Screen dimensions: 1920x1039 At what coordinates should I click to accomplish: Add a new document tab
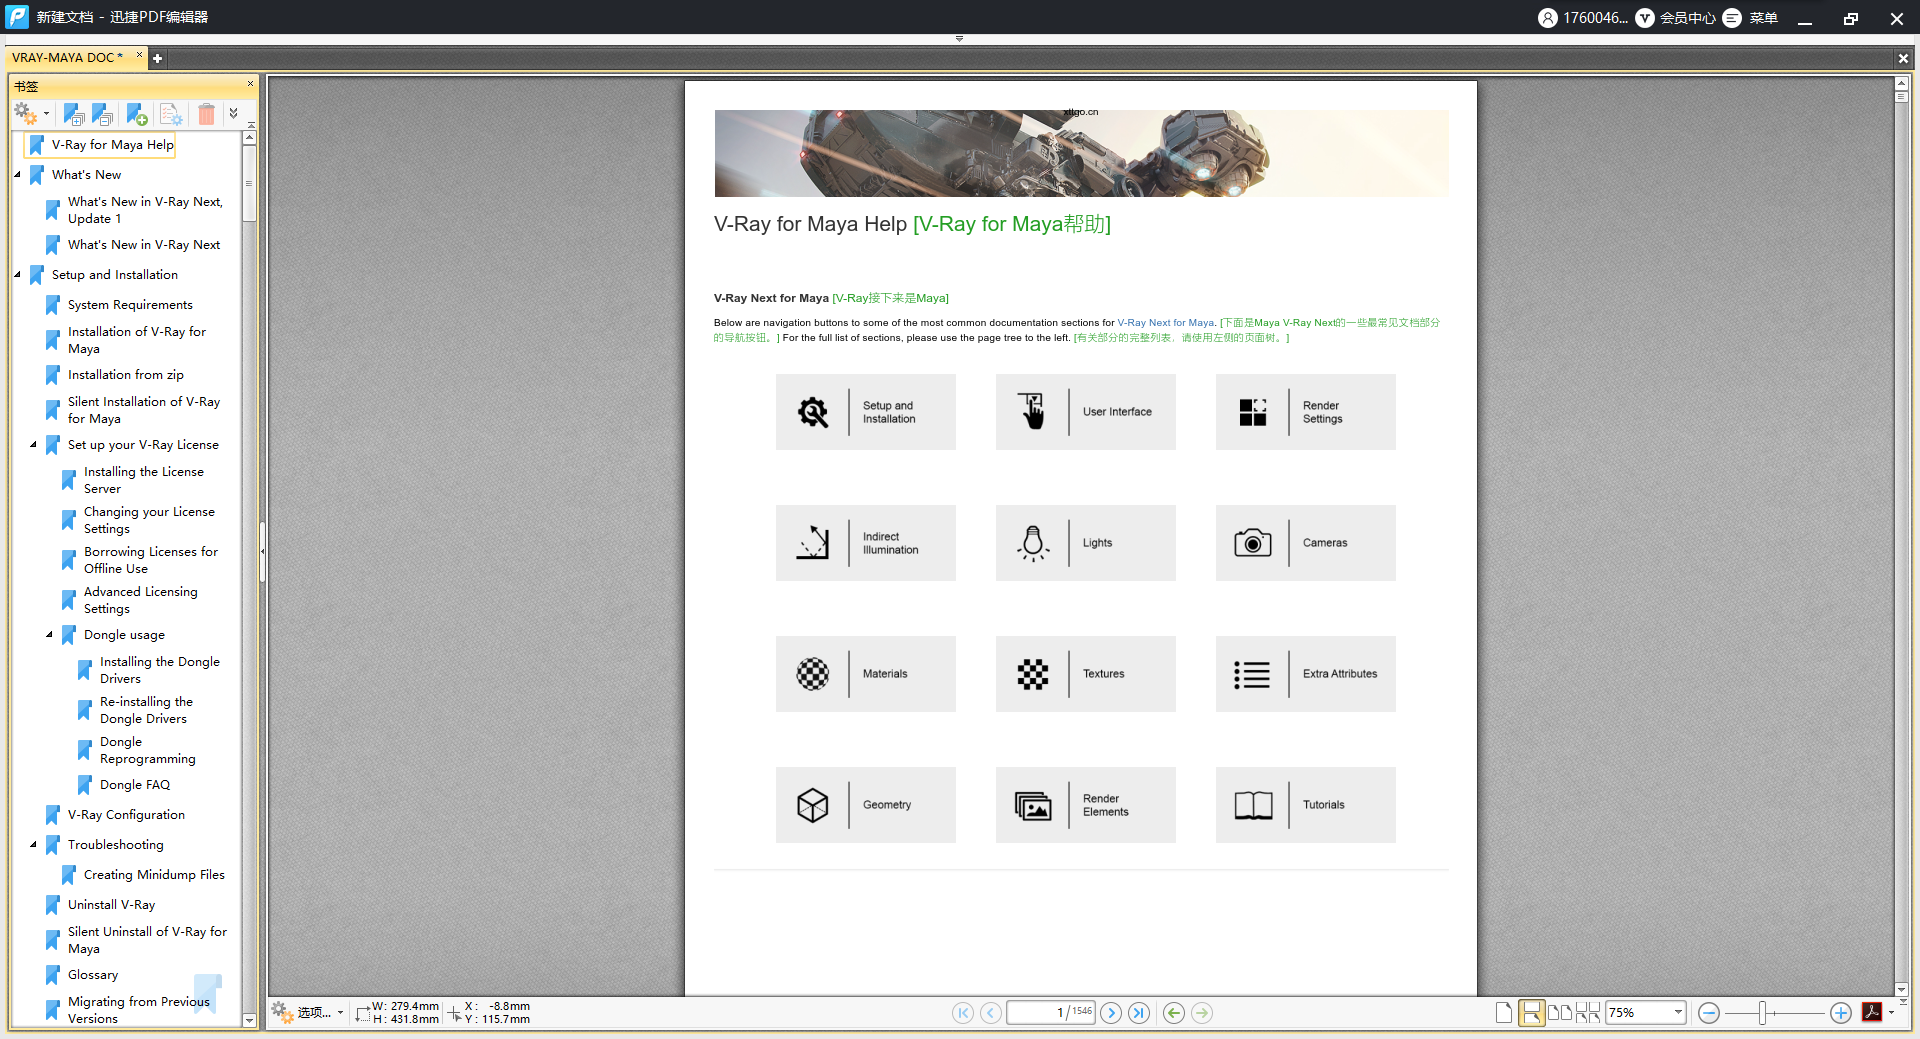click(157, 58)
